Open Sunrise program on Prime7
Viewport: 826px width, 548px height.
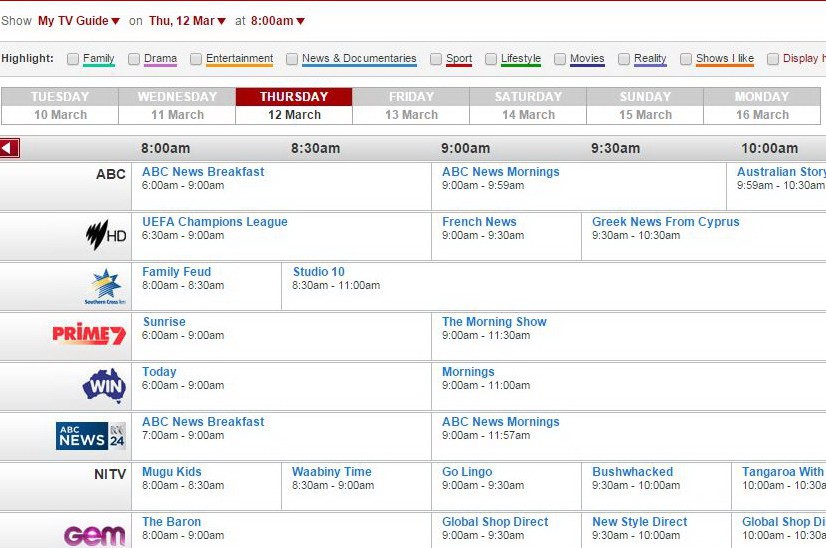pyautogui.click(x=164, y=322)
